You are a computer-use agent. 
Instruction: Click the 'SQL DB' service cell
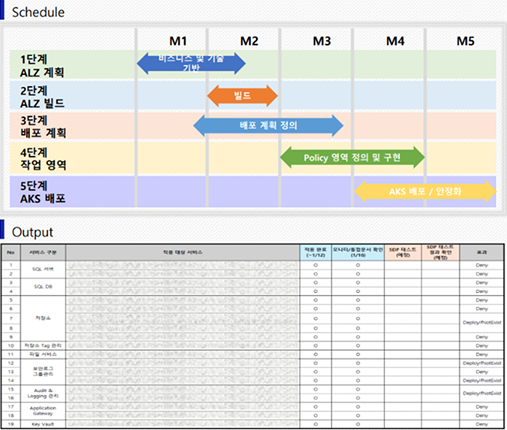coord(43,287)
